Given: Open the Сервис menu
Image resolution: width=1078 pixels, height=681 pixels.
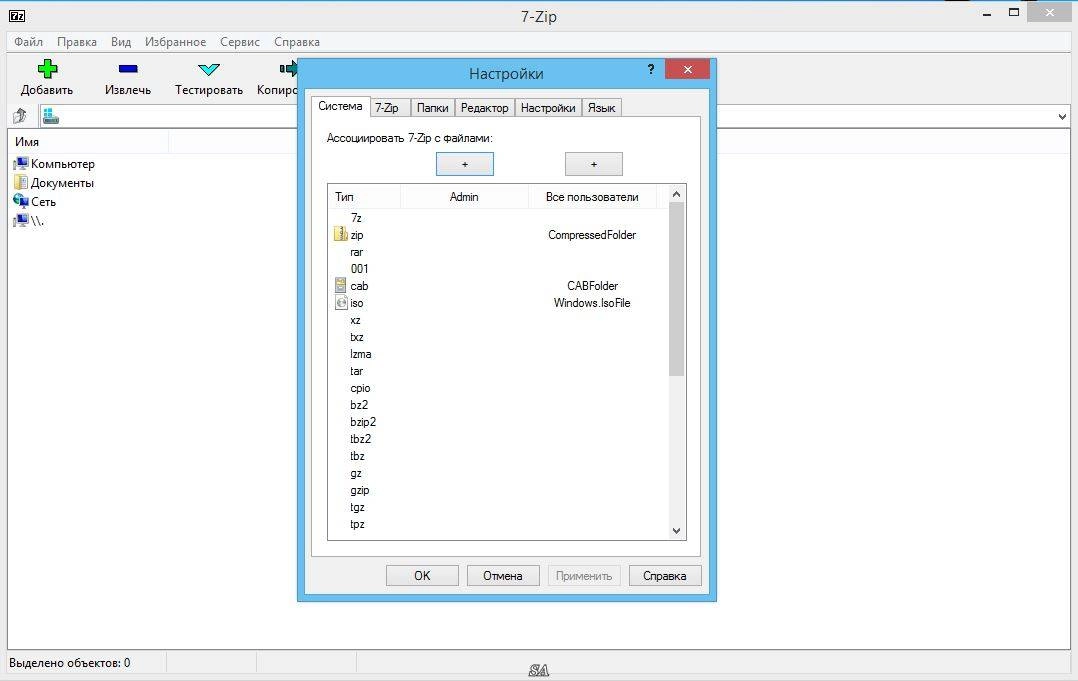Looking at the screenshot, I should (240, 42).
